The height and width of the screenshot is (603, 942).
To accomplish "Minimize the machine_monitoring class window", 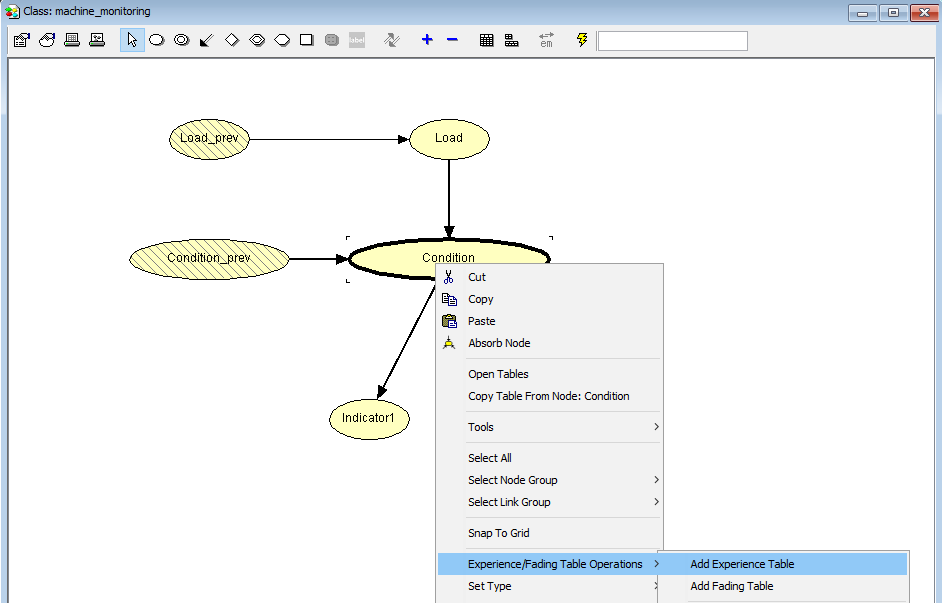I will coord(863,13).
